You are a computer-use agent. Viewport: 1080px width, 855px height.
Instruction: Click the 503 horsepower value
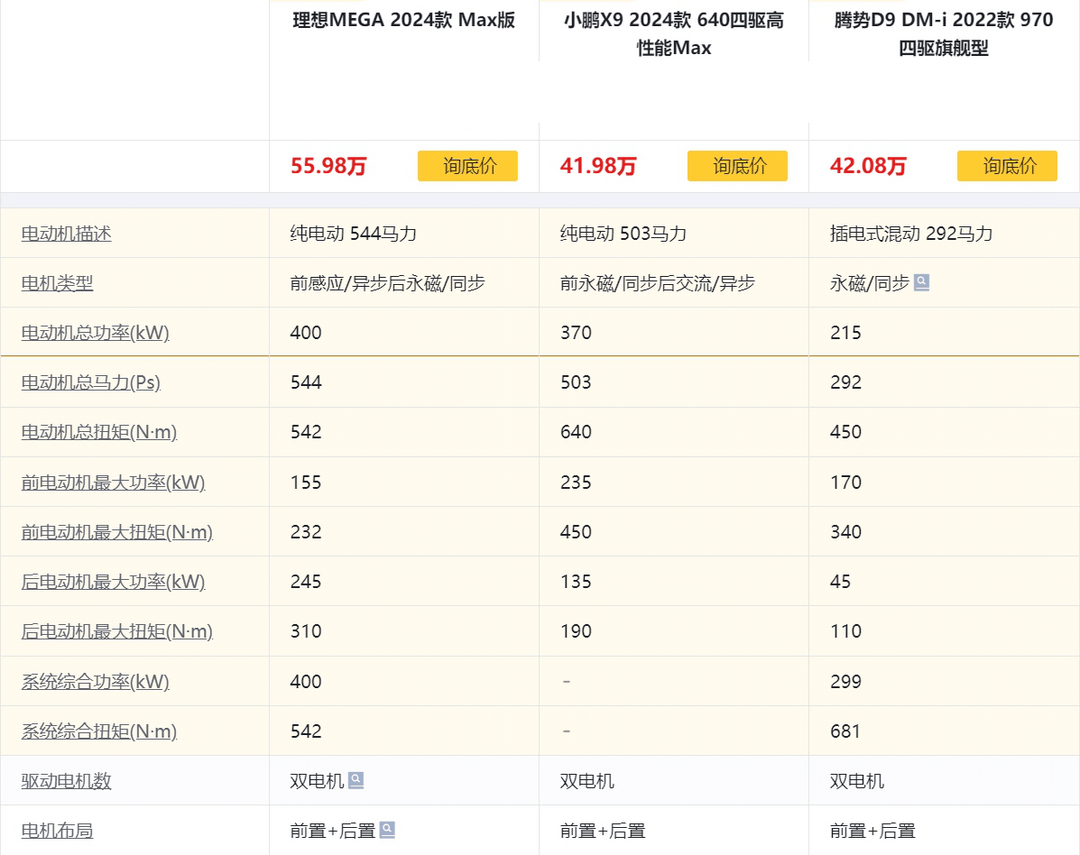click(576, 382)
